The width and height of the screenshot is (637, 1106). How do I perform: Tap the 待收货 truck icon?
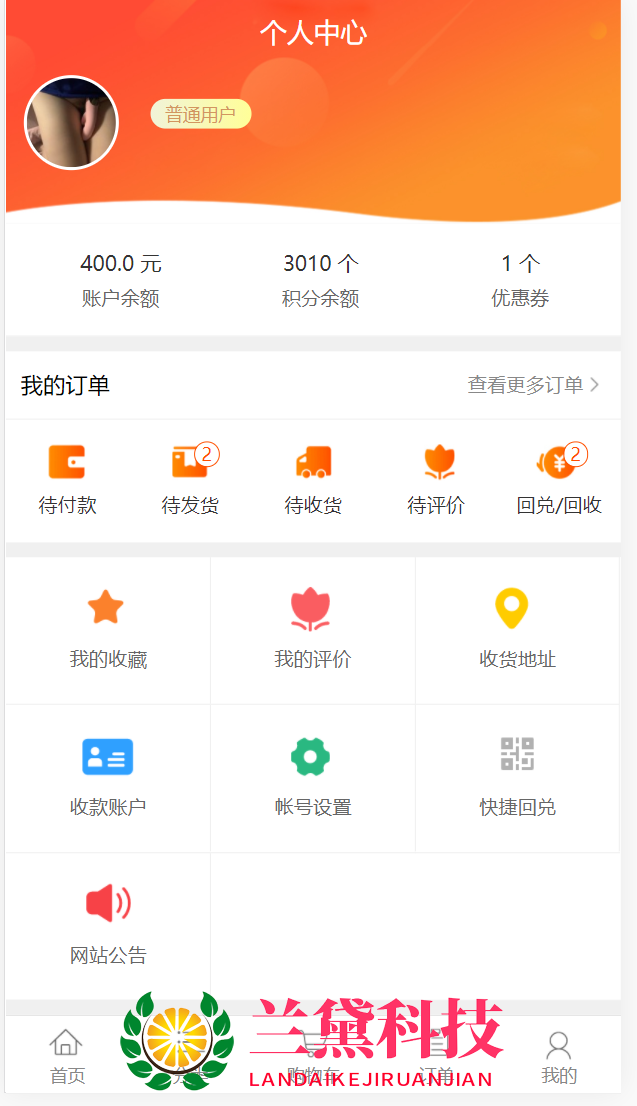[313, 463]
